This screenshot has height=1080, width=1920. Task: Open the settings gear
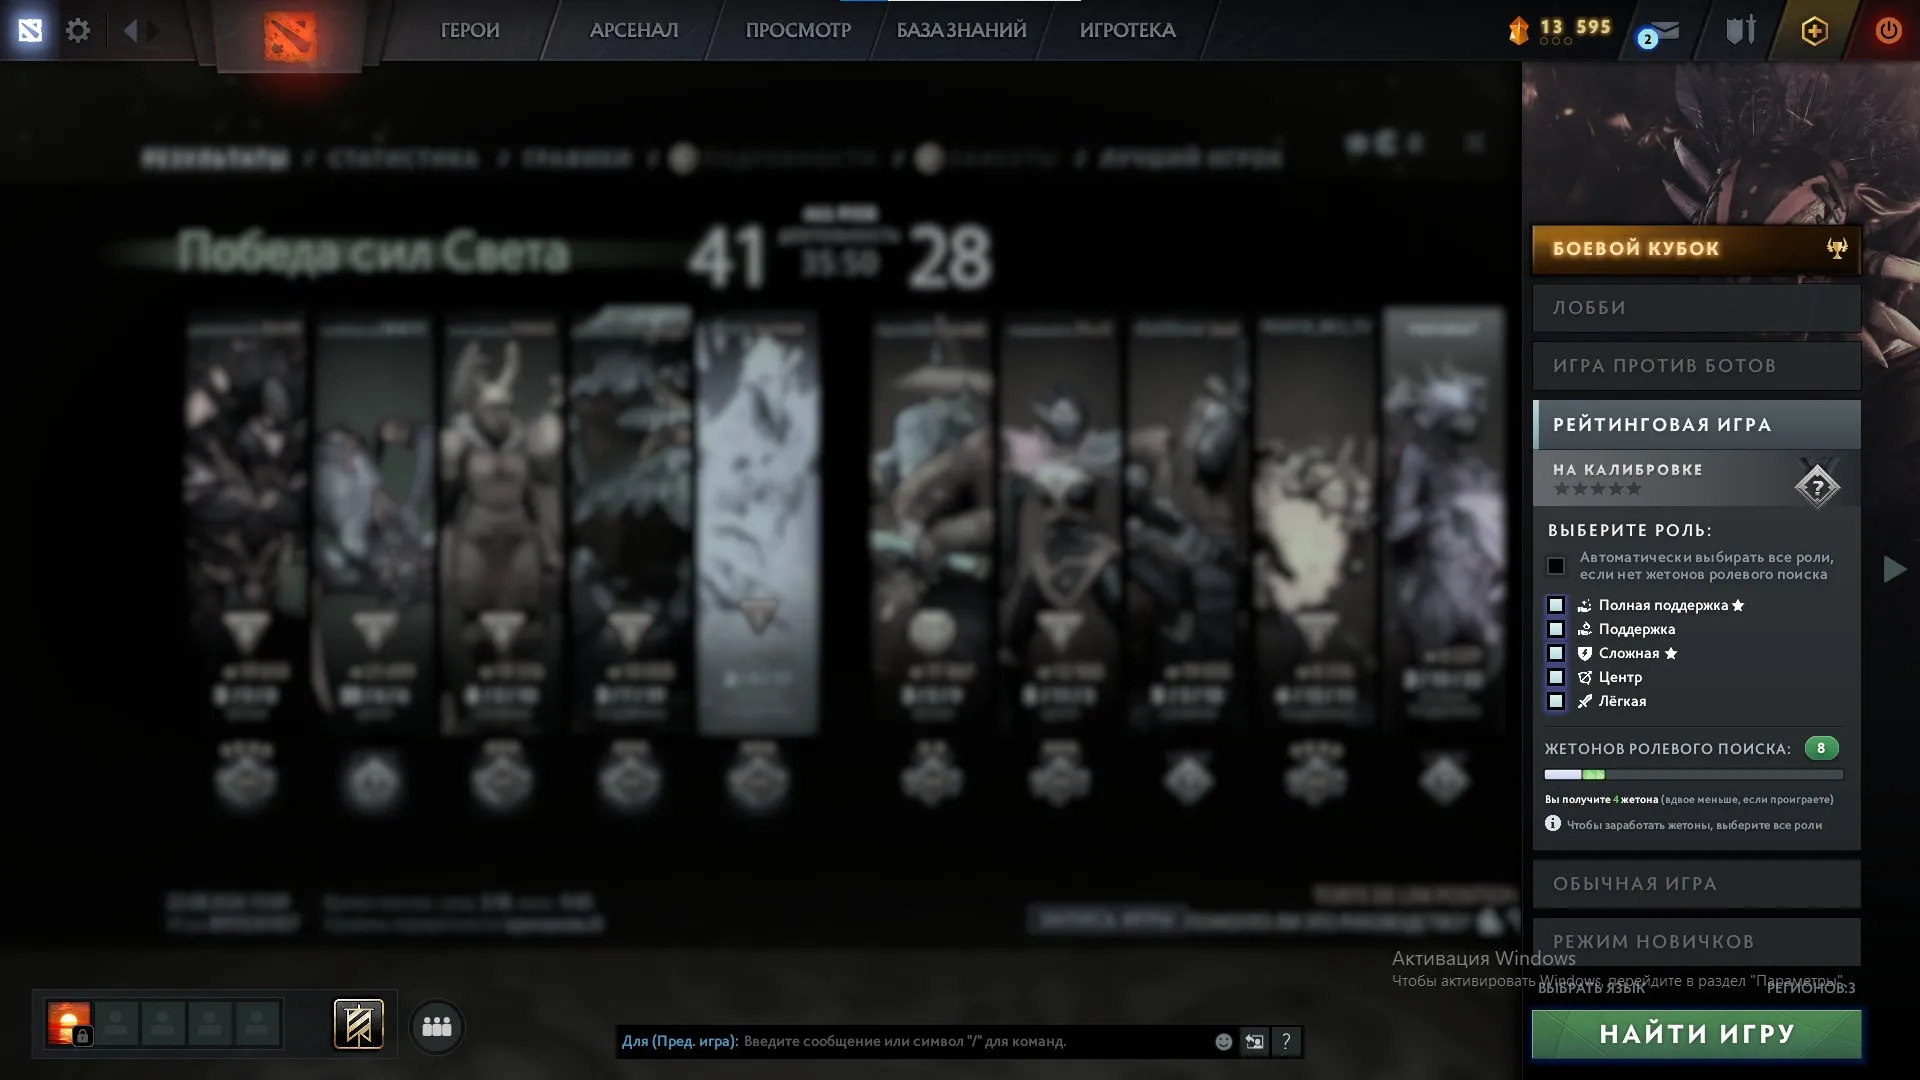click(x=78, y=30)
